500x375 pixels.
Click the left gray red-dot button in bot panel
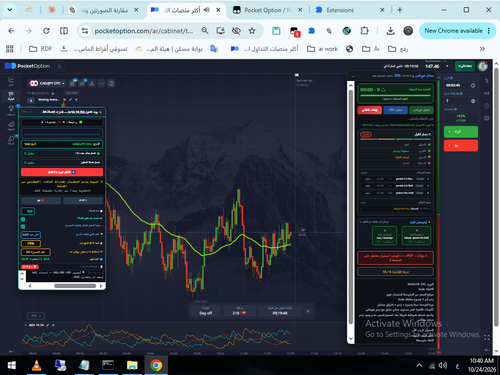click(x=41, y=200)
